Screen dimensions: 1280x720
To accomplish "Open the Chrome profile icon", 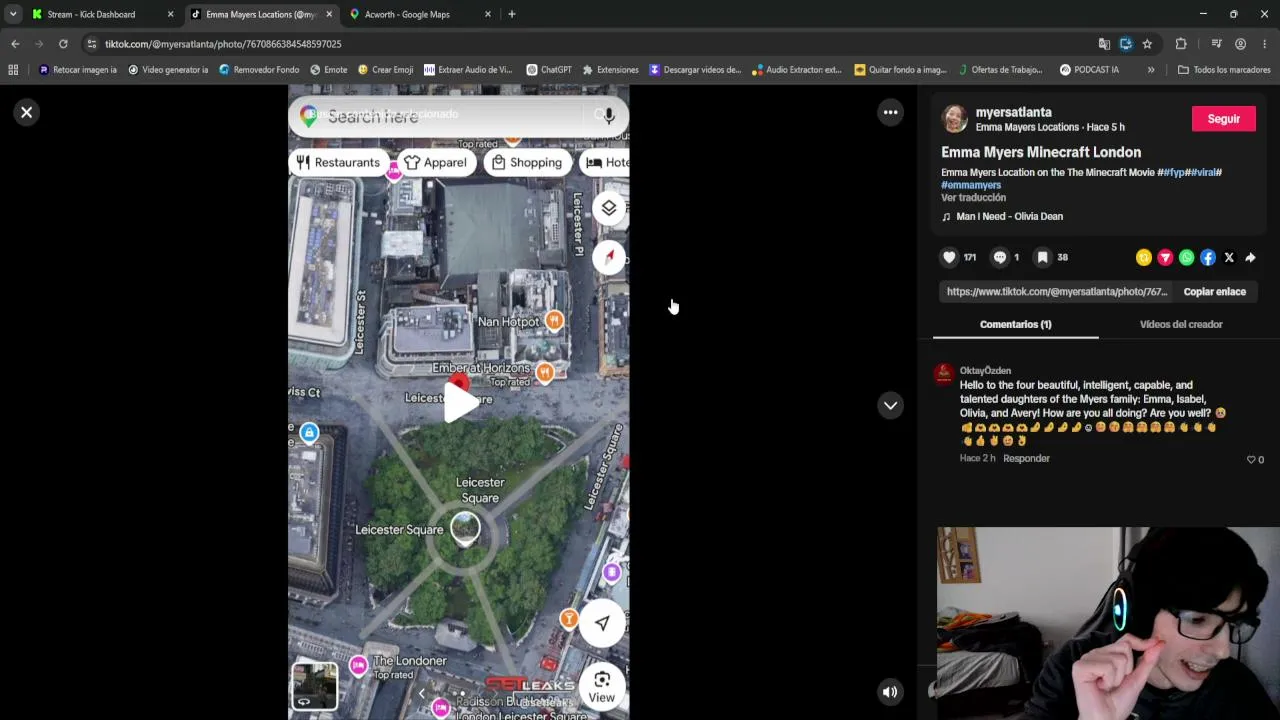I will pos(1240,44).
